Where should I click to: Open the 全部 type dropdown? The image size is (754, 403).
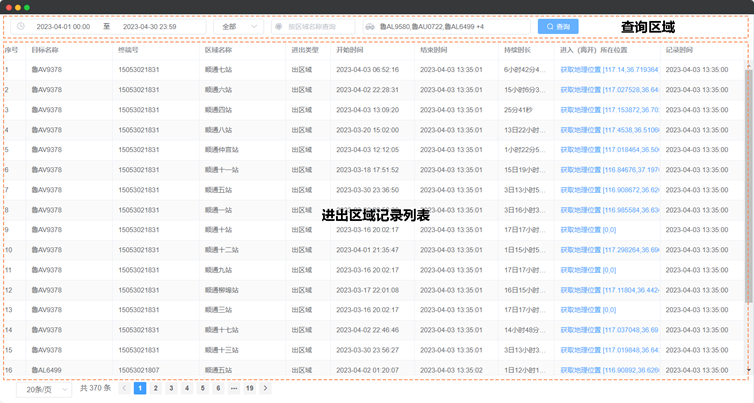click(x=238, y=27)
